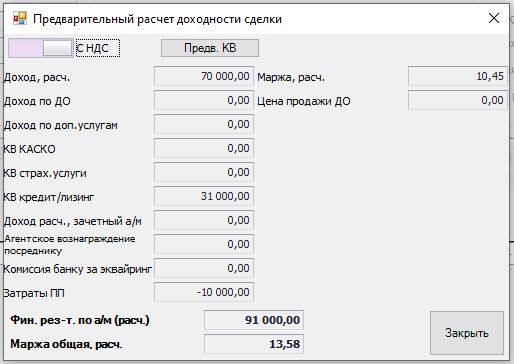Click the bold Маржа общая, расч. label
Viewport: 514px width, 364px height.
[66, 344]
